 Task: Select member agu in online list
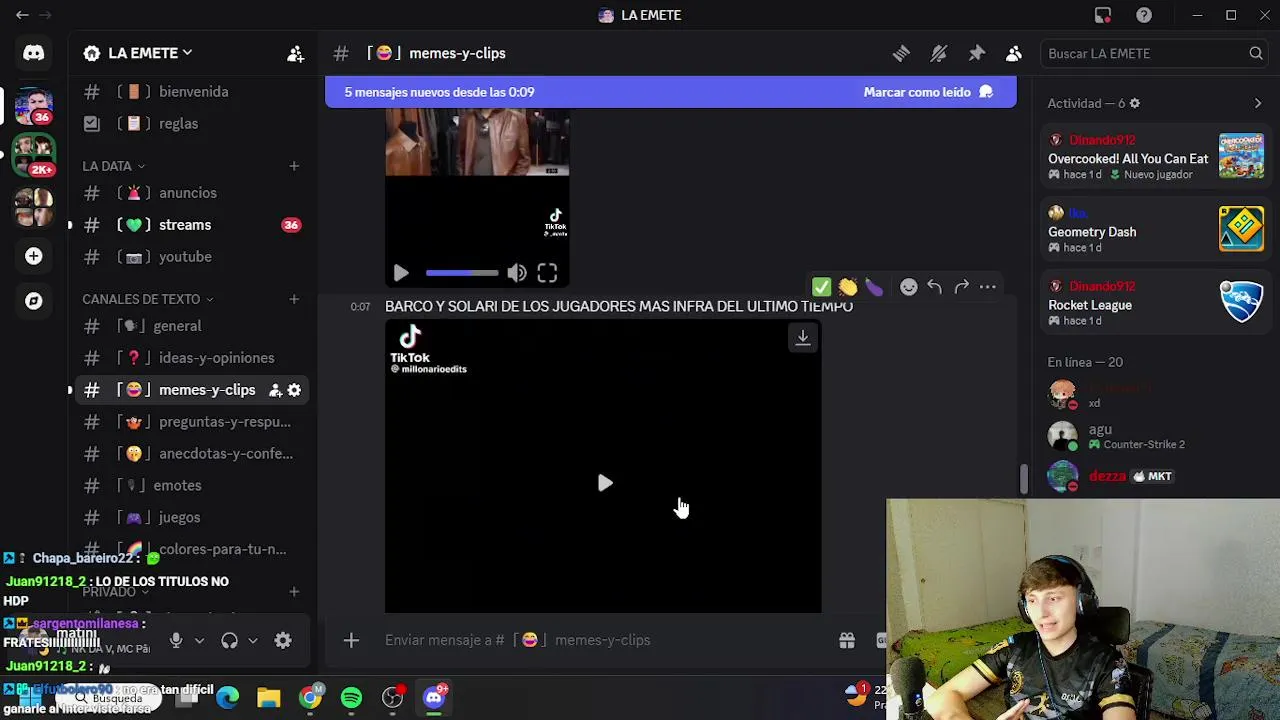pyautogui.click(x=1154, y=436)
